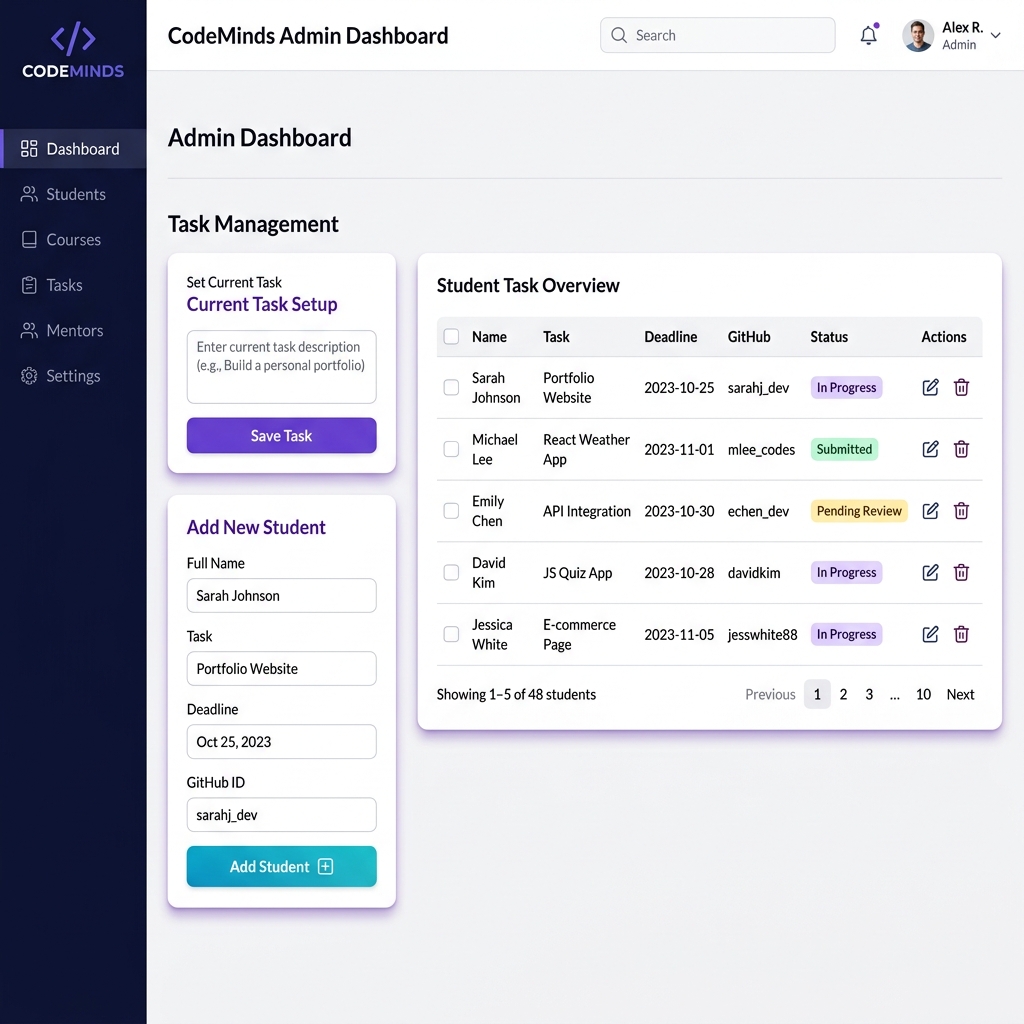Toggle the select-all checkbox in table header
The width and height of the screenshot is (1024, 1024).
pyautogui.click(x=451, y=336)
